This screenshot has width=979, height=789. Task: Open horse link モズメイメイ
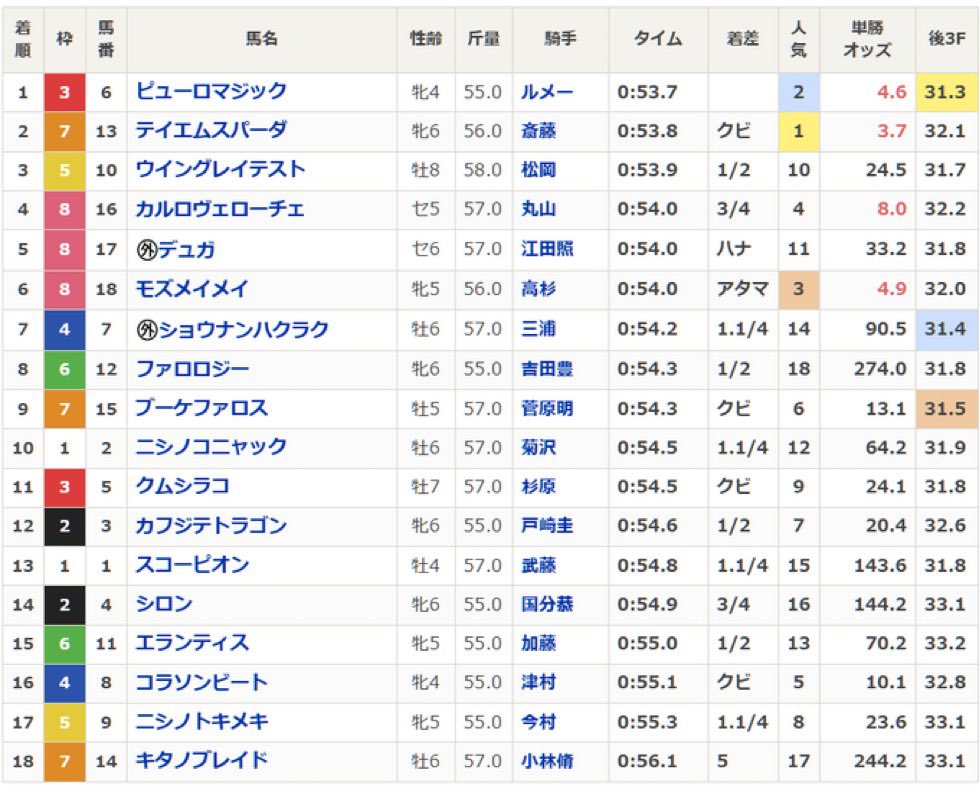pyautogui.click(x=192, y=289)
